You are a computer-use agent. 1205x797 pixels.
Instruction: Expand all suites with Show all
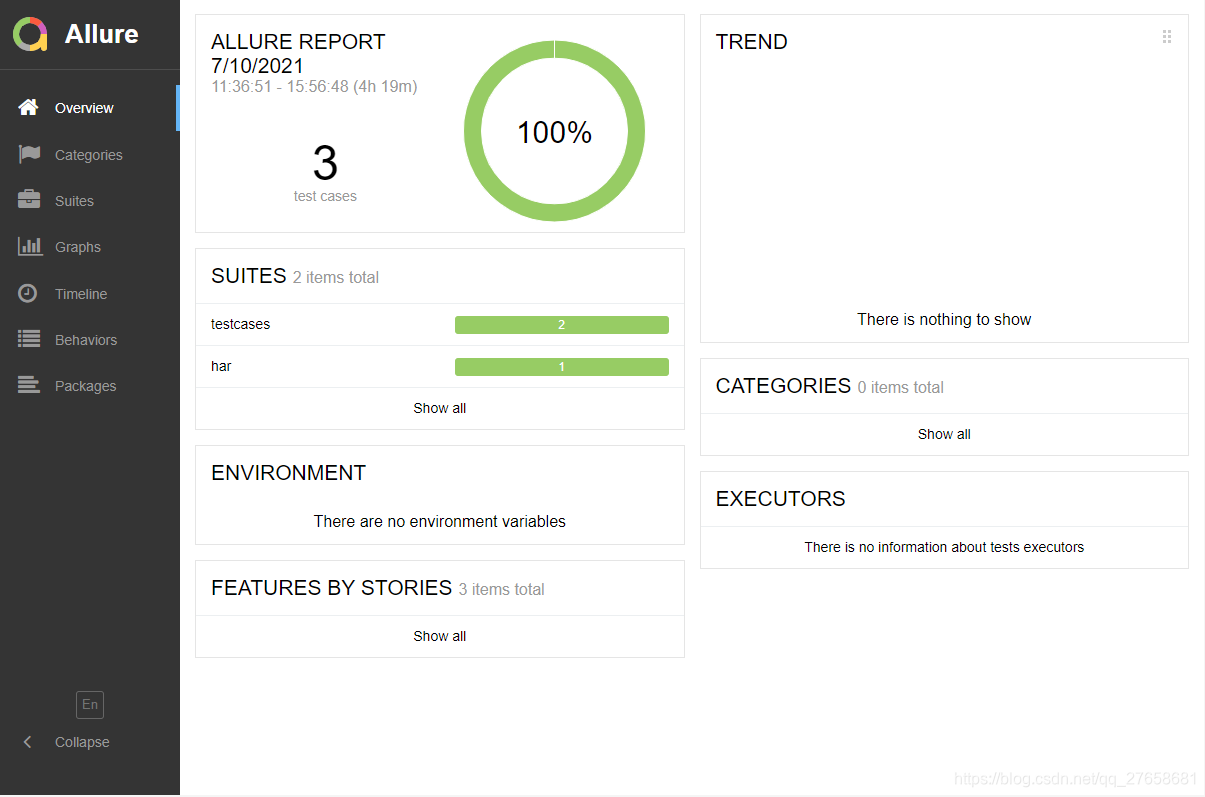[x=439, y=407]
